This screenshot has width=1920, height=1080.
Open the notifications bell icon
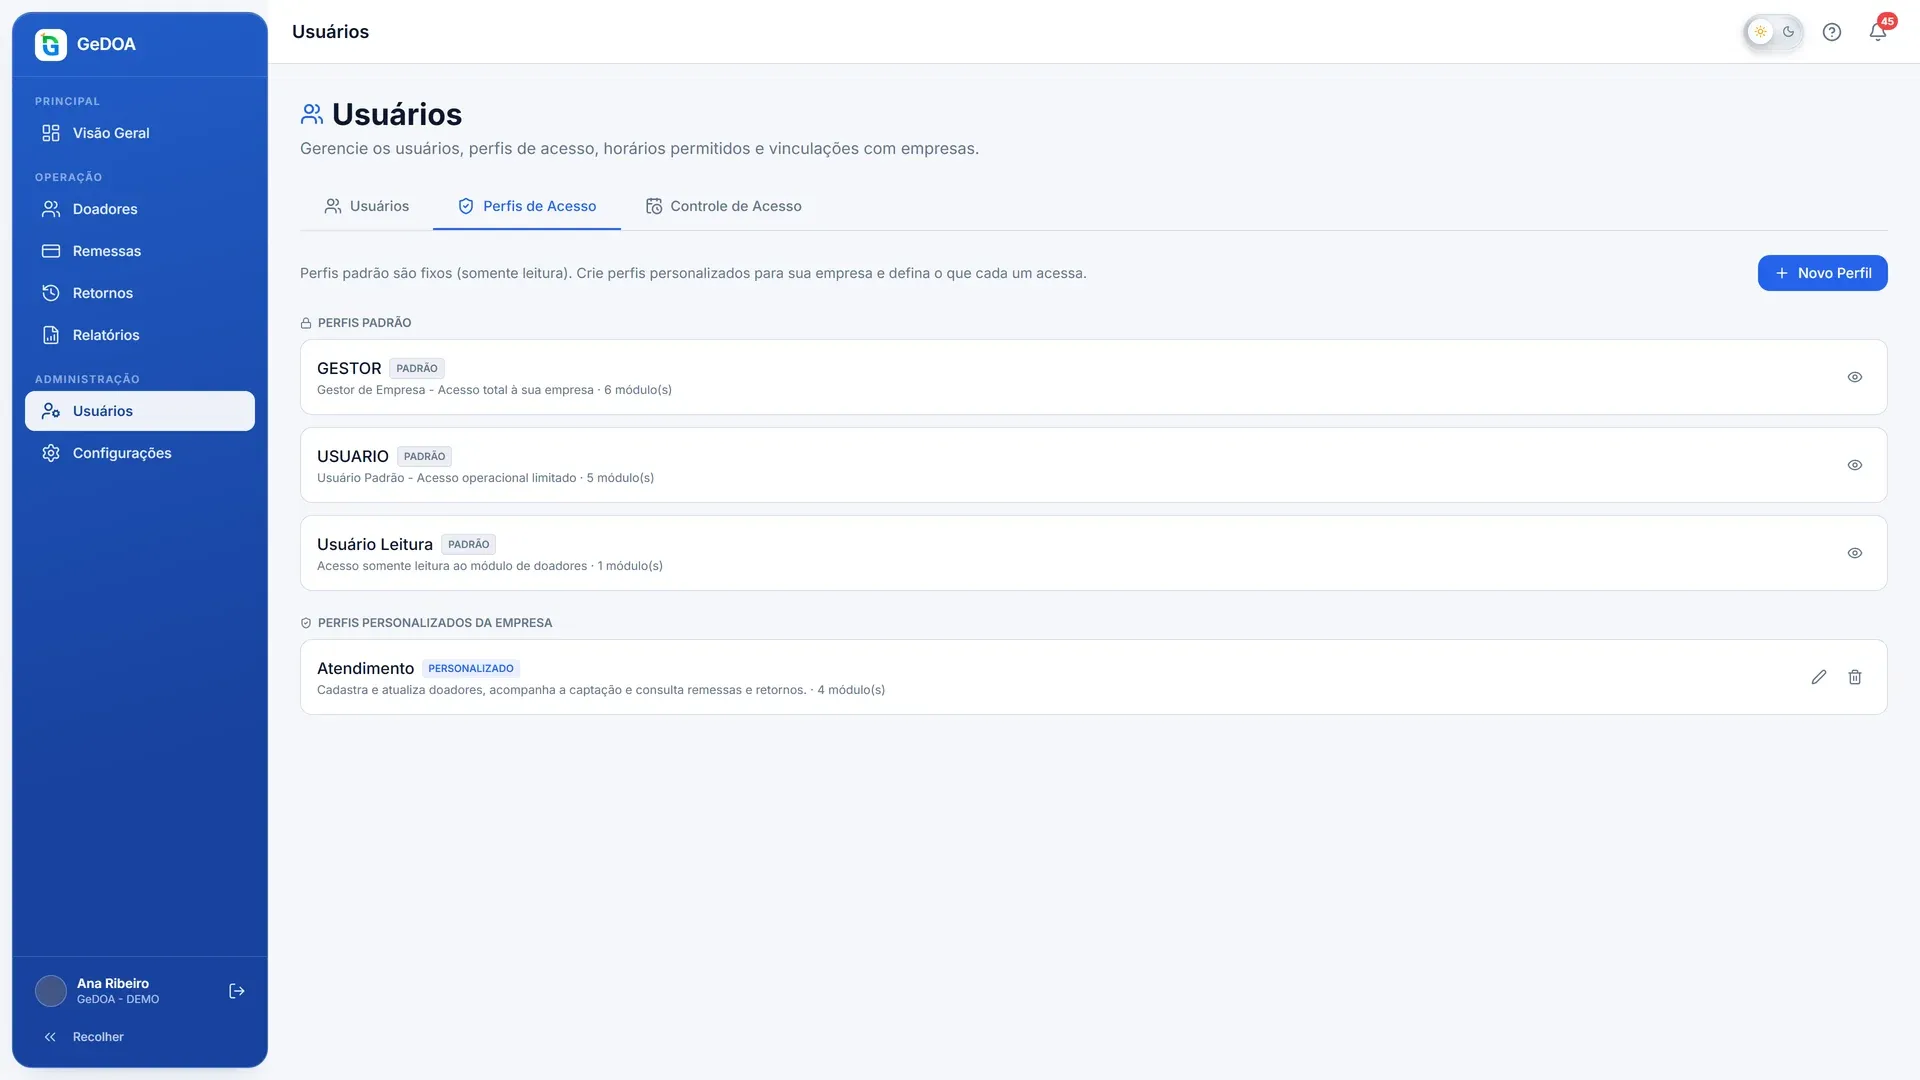point(1878,32)
